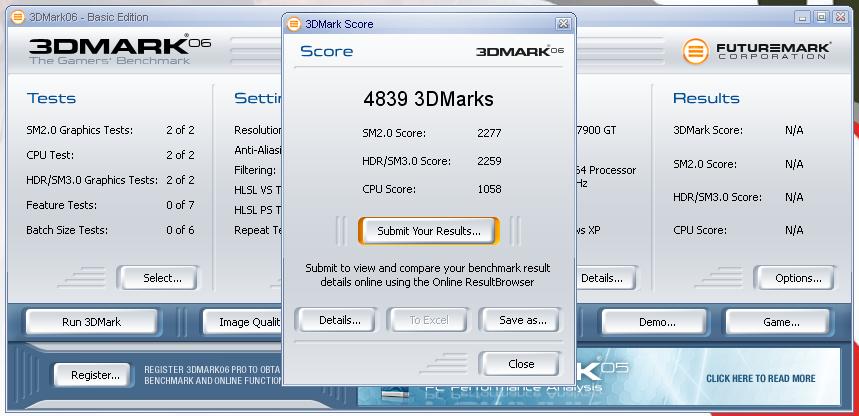859x416 pixels.
Task: Click Batch Size Tests 0 of 6 value
Action: pyautogui.click(x=180, y=230)
